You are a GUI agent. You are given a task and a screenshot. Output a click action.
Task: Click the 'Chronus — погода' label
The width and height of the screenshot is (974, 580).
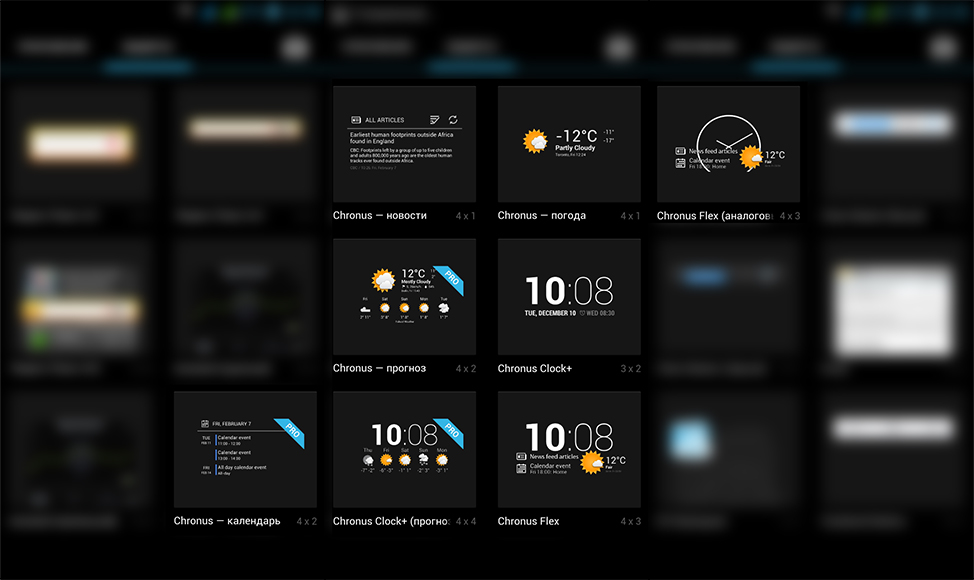542,215
